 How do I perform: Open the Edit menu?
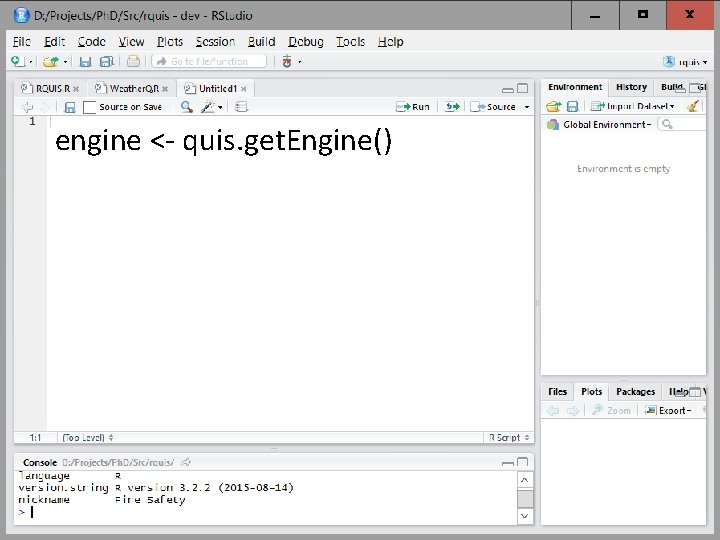pos(54,42)
